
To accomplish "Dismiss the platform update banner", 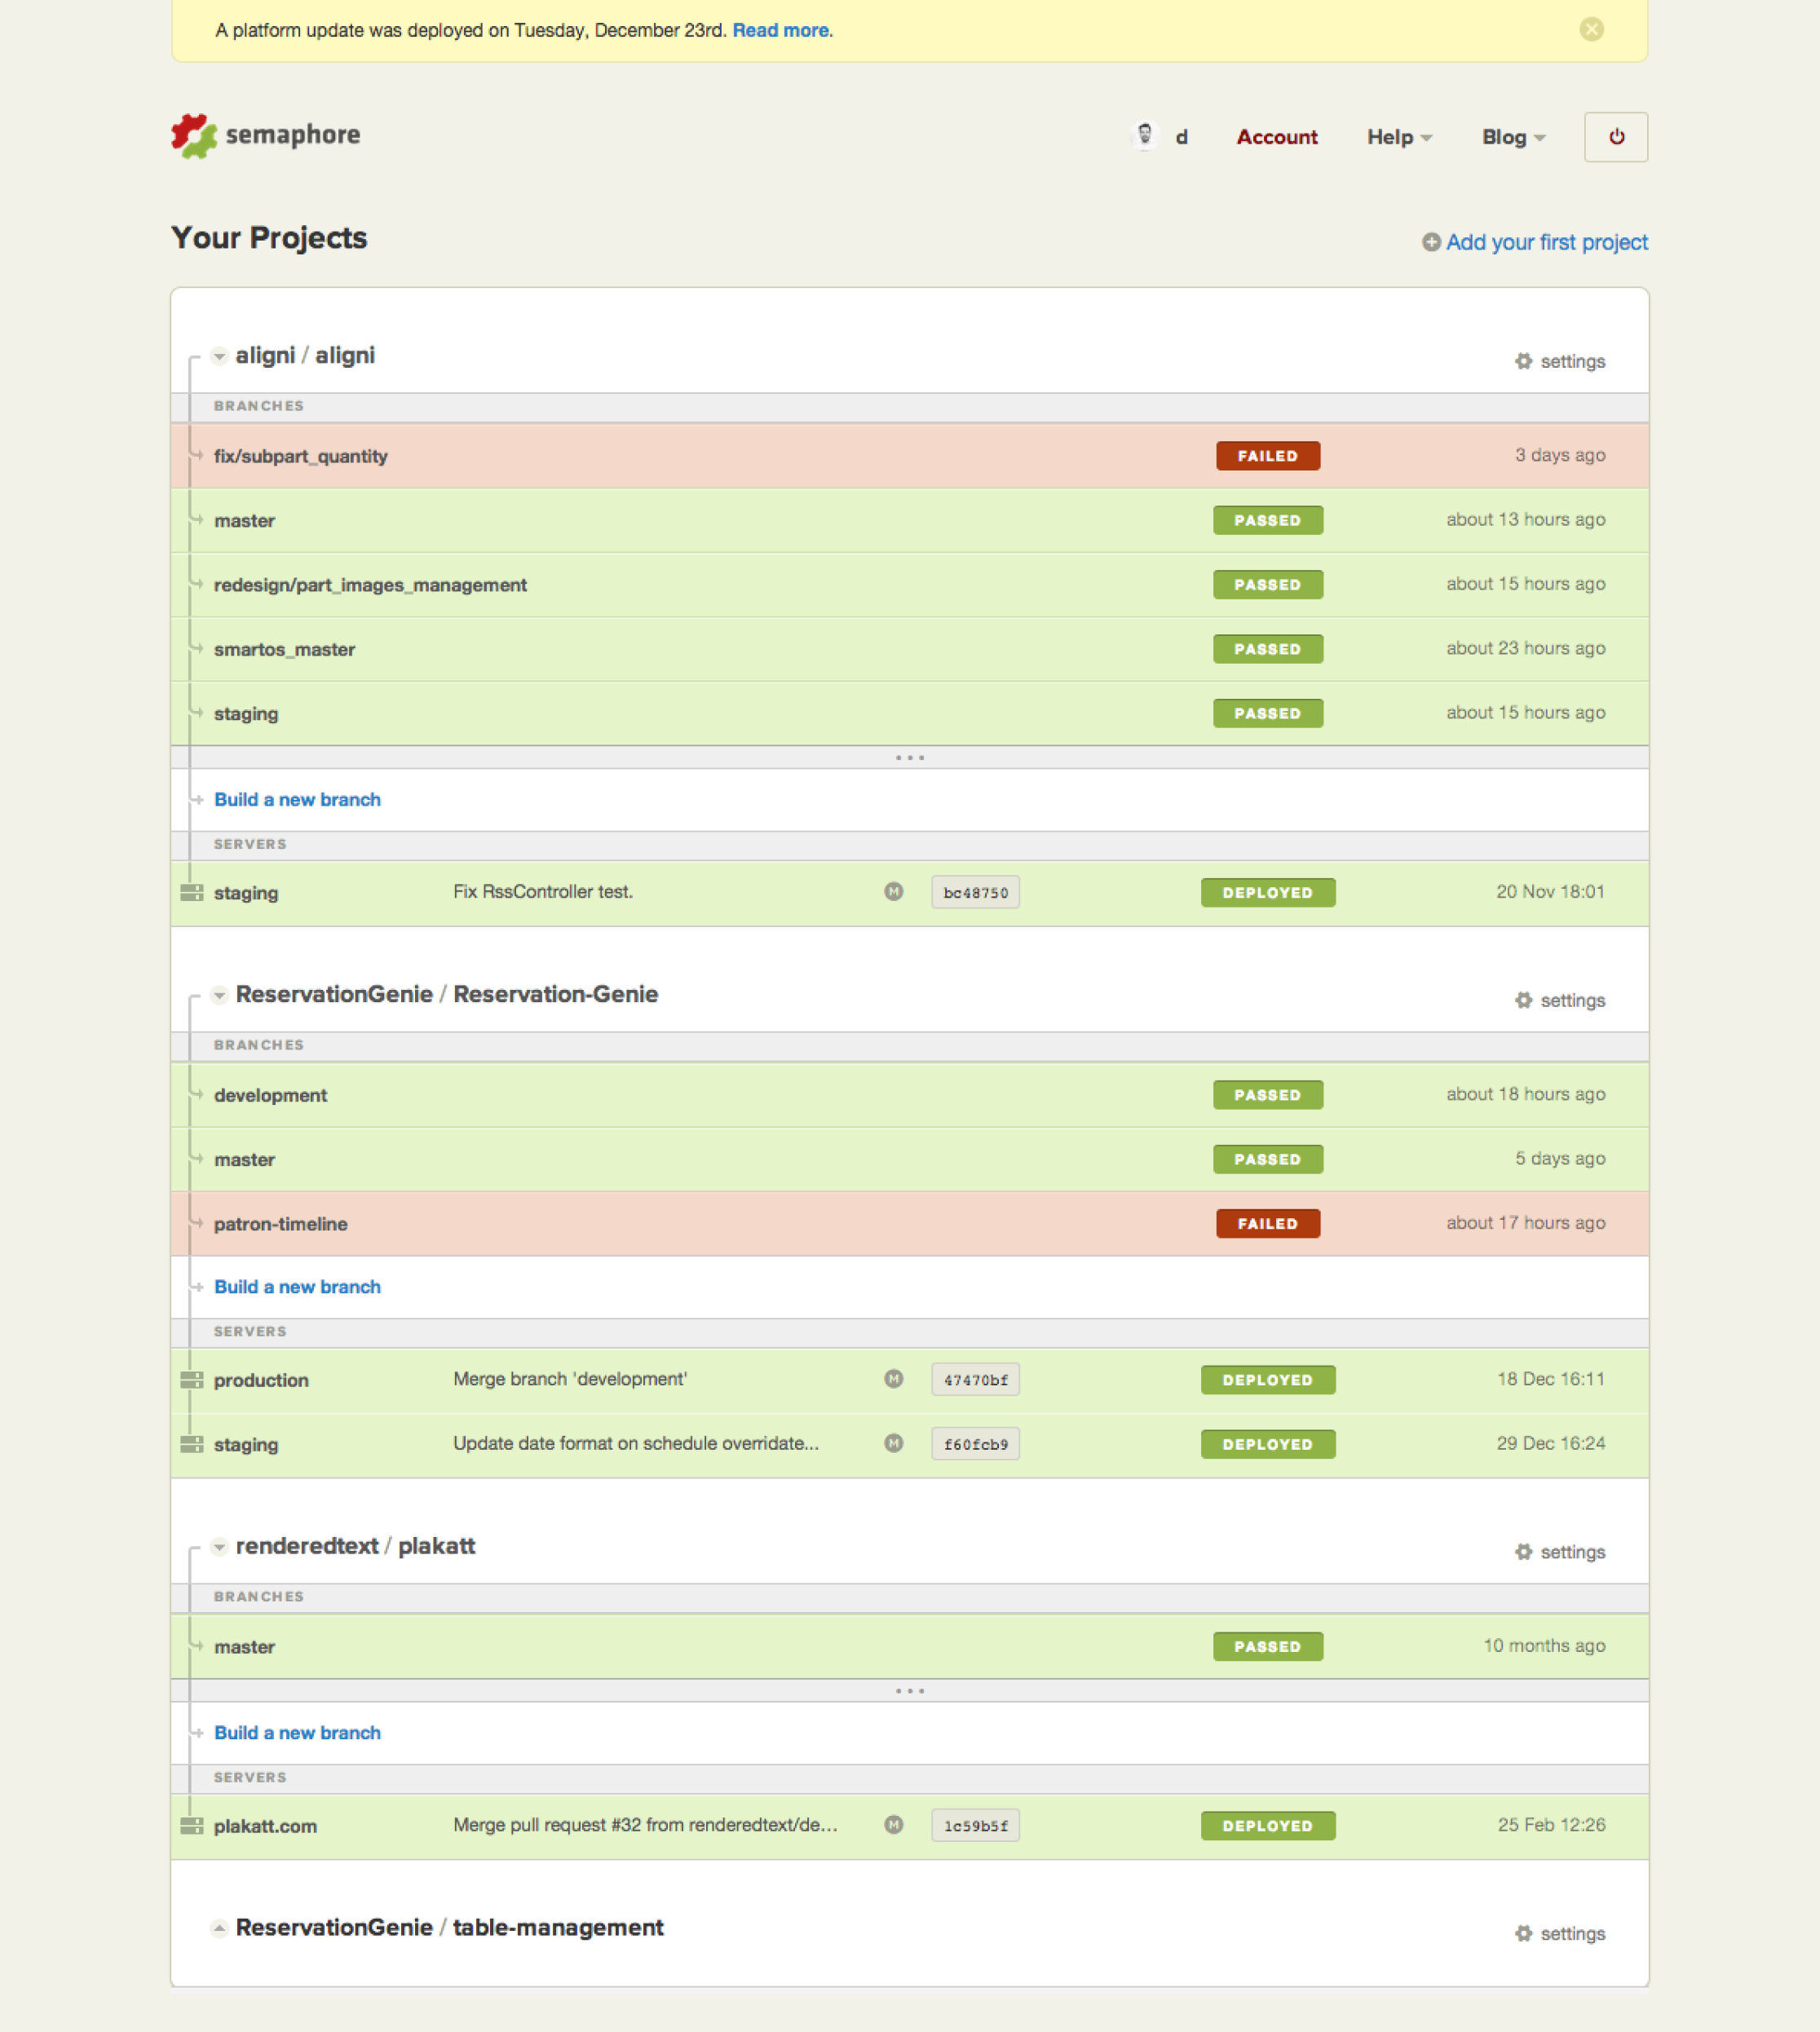I will (x=1591, y=30).
